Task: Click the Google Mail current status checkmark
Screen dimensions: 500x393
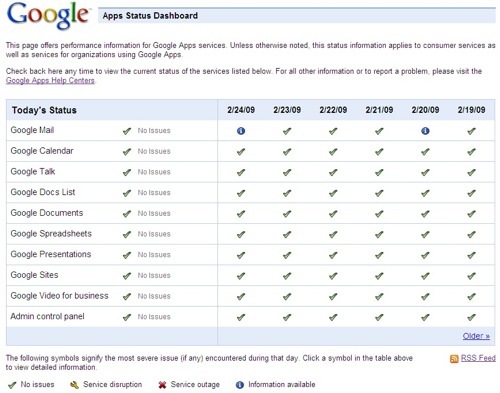Action: coord(127,131)
